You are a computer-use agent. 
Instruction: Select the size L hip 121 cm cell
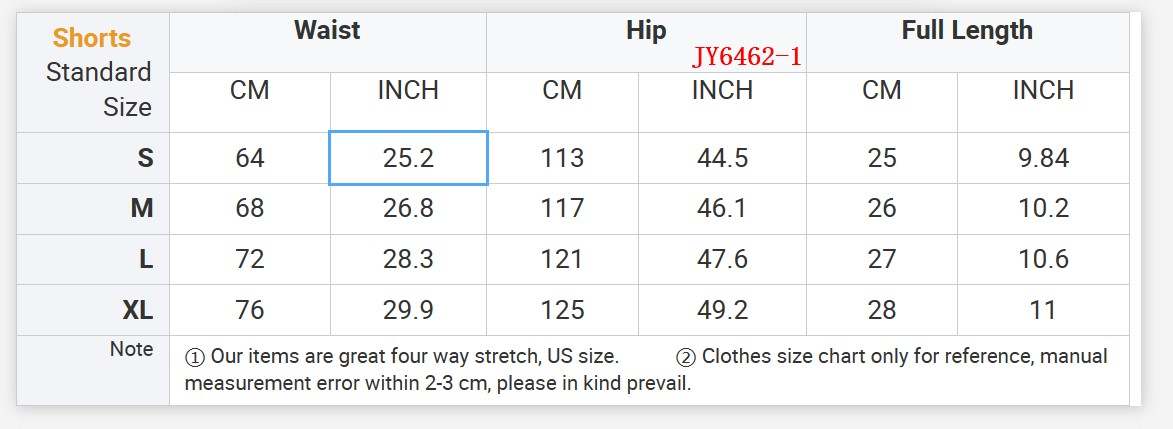(562, 259)
